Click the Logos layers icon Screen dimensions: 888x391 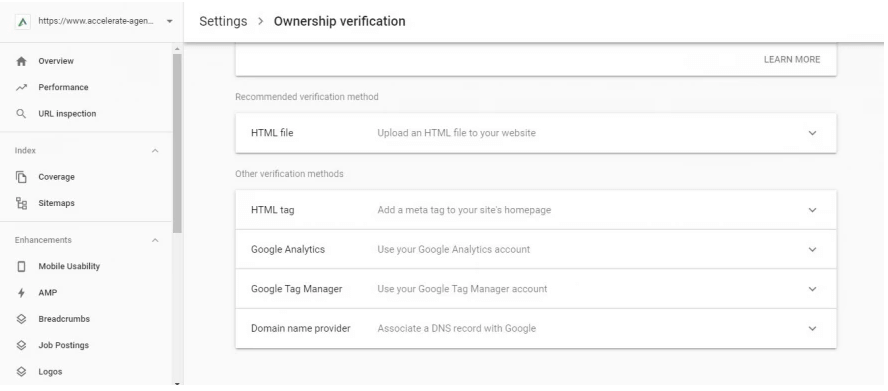(21, 372)
